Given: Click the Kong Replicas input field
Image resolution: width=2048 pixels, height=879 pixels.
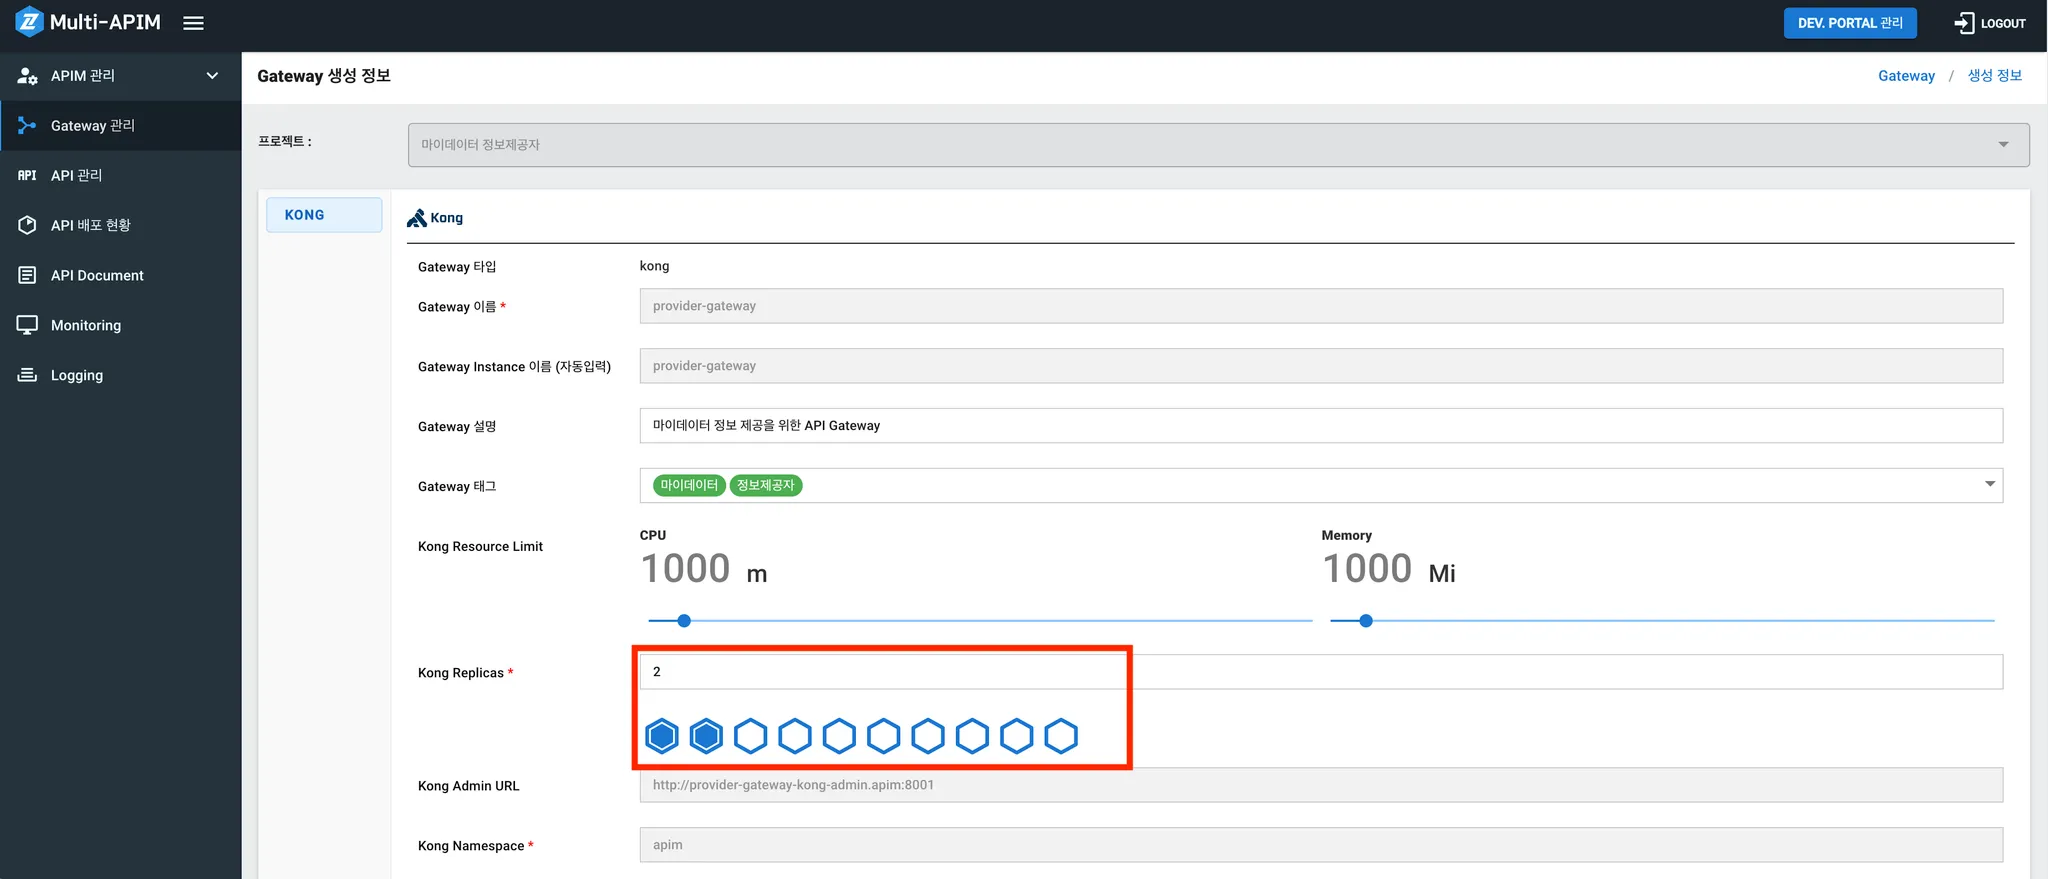Looking at the screenshot, I should tap(1321, 672).
